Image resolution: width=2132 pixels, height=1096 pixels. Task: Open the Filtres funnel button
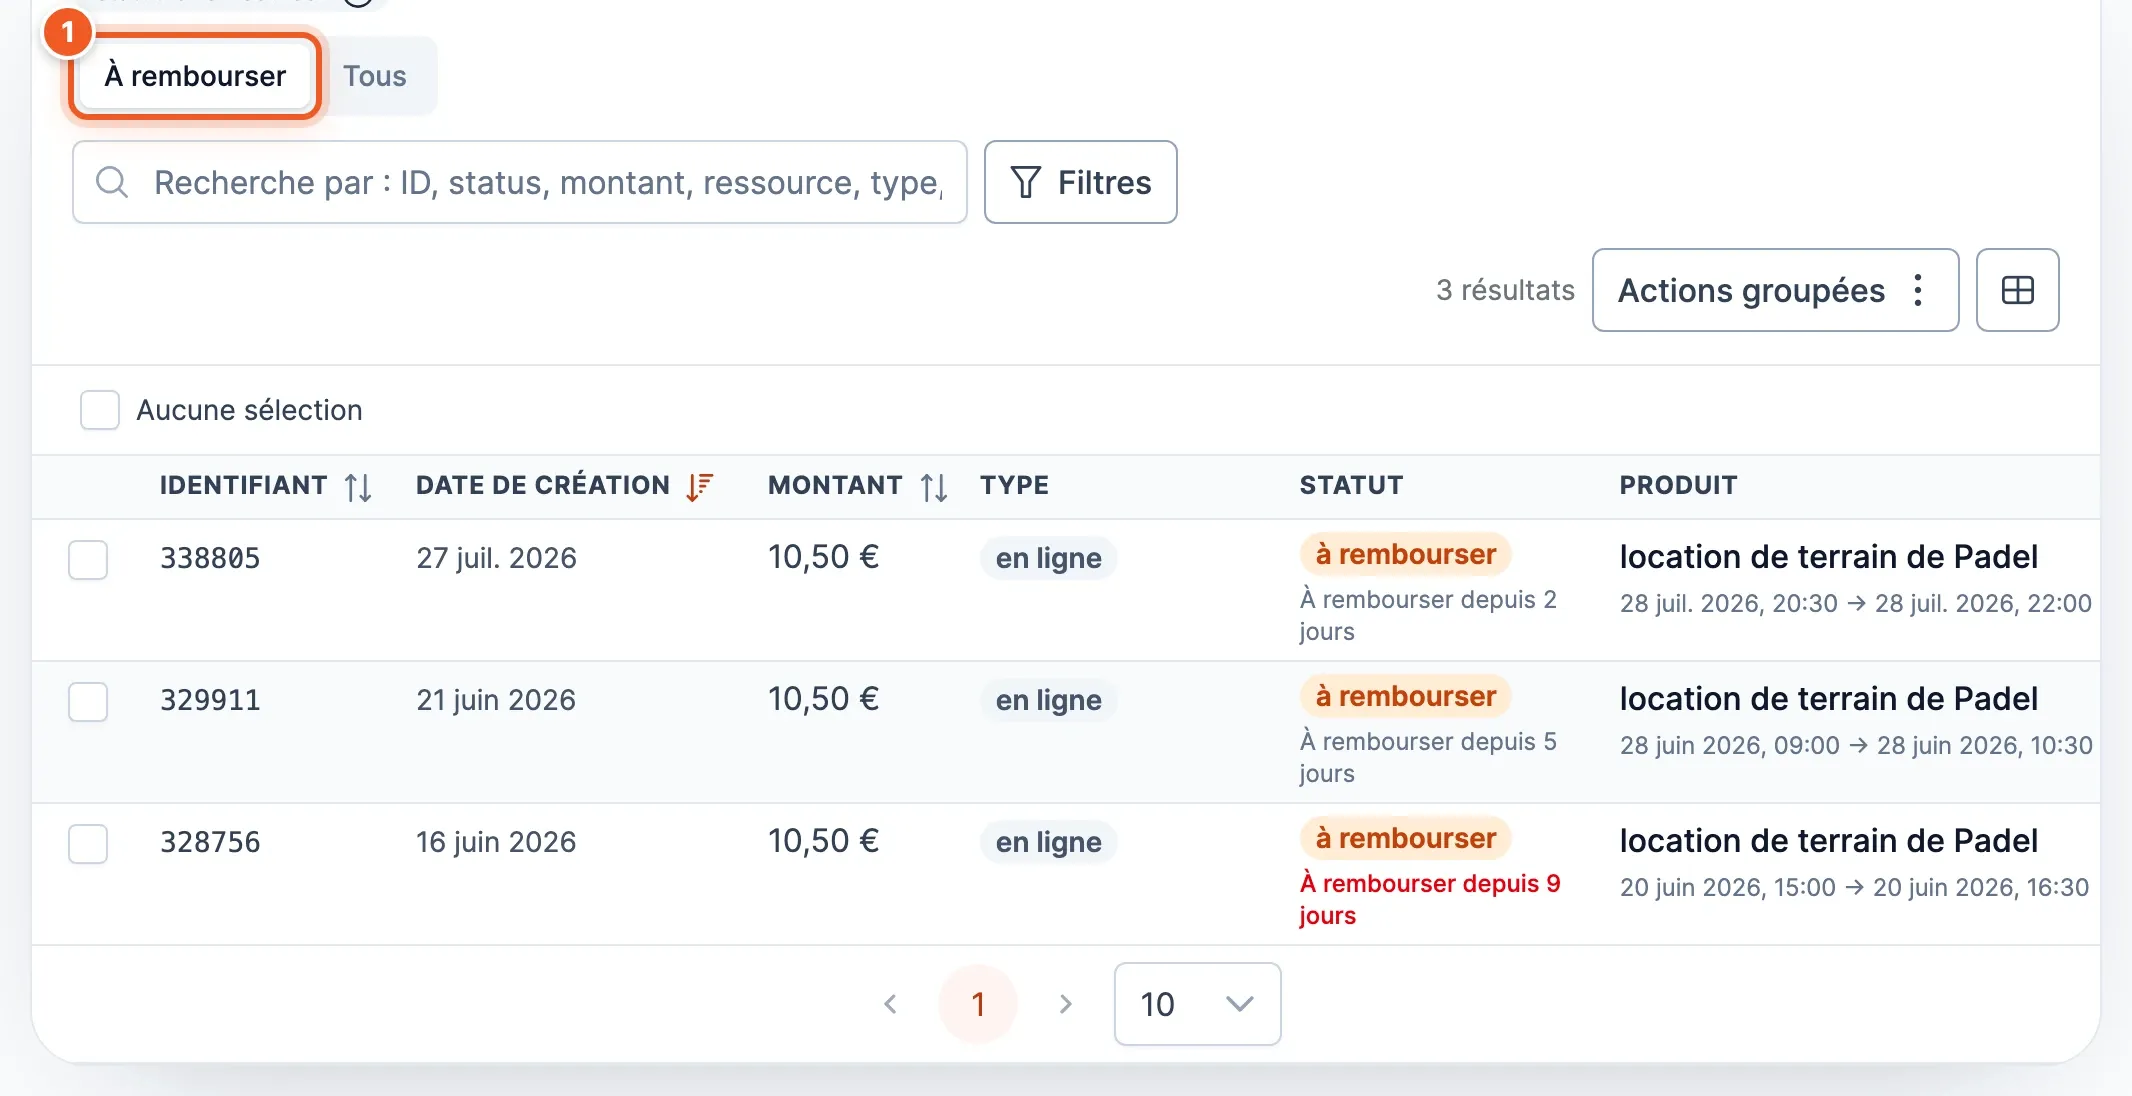1080,182
